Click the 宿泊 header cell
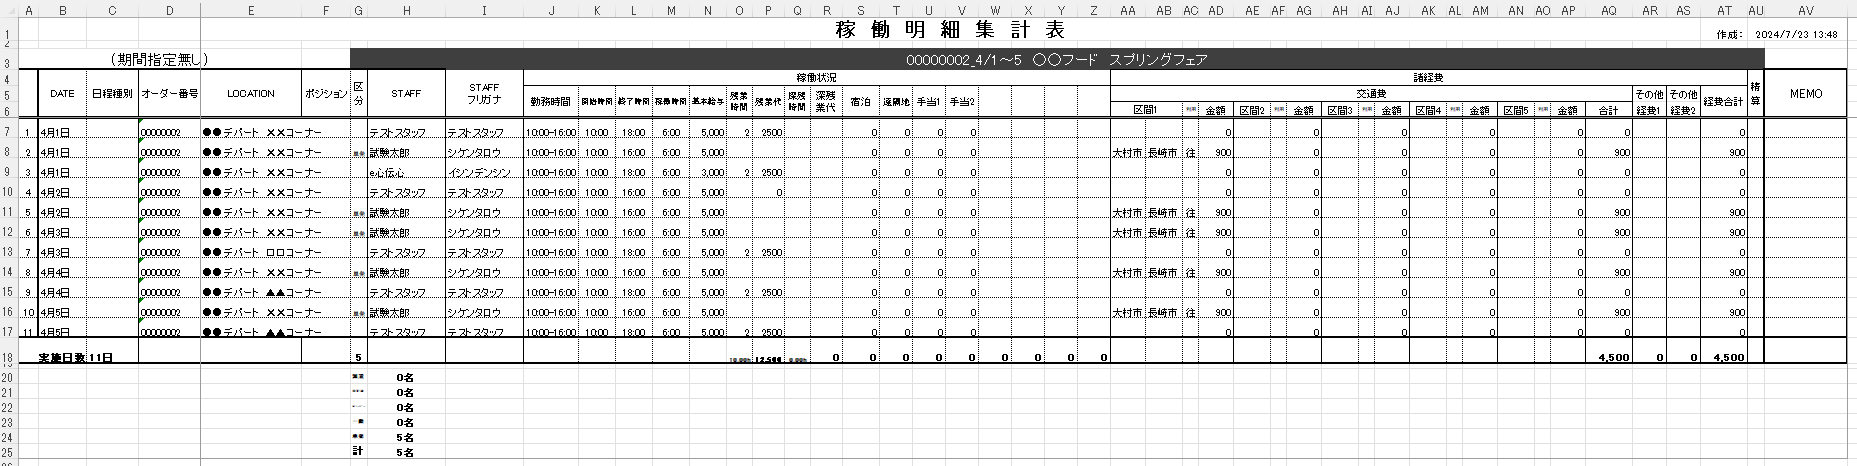 [860, 101]
